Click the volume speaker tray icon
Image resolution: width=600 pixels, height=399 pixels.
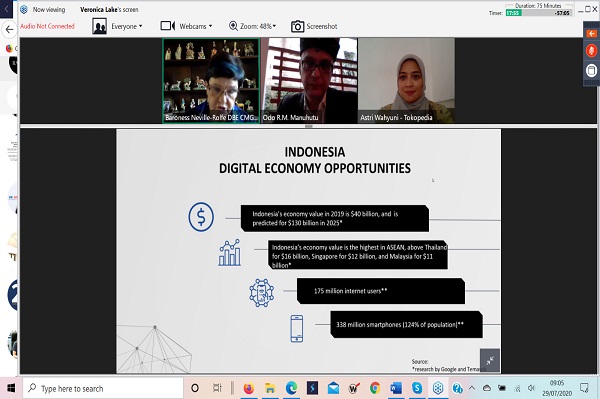[x=531, y=388]
